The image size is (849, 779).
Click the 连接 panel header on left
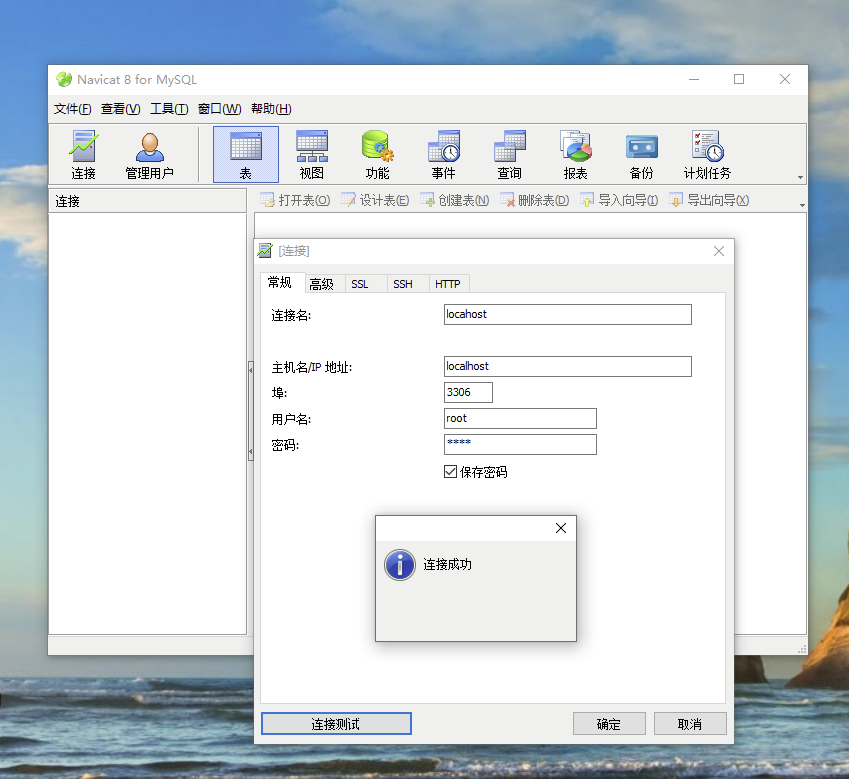pos(147,201)
